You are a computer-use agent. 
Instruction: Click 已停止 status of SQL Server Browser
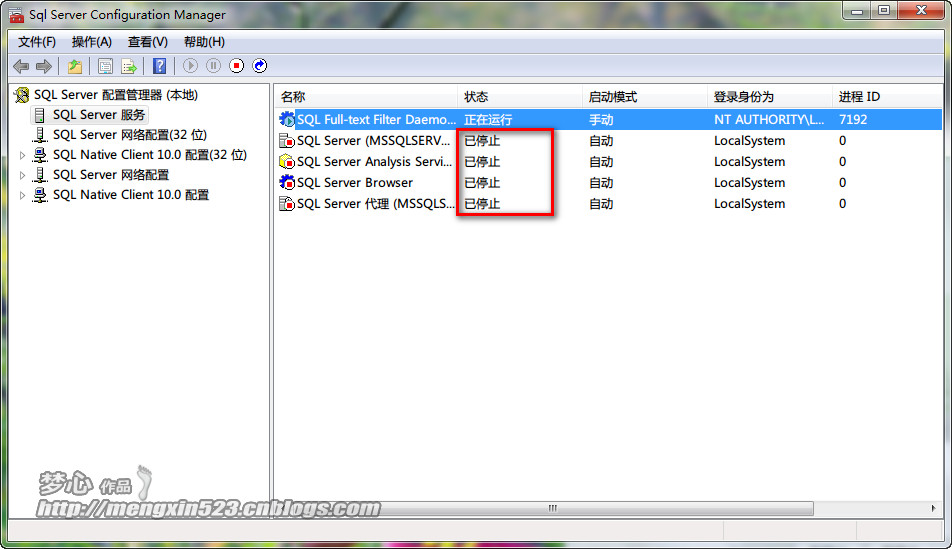tap(482, 183)
